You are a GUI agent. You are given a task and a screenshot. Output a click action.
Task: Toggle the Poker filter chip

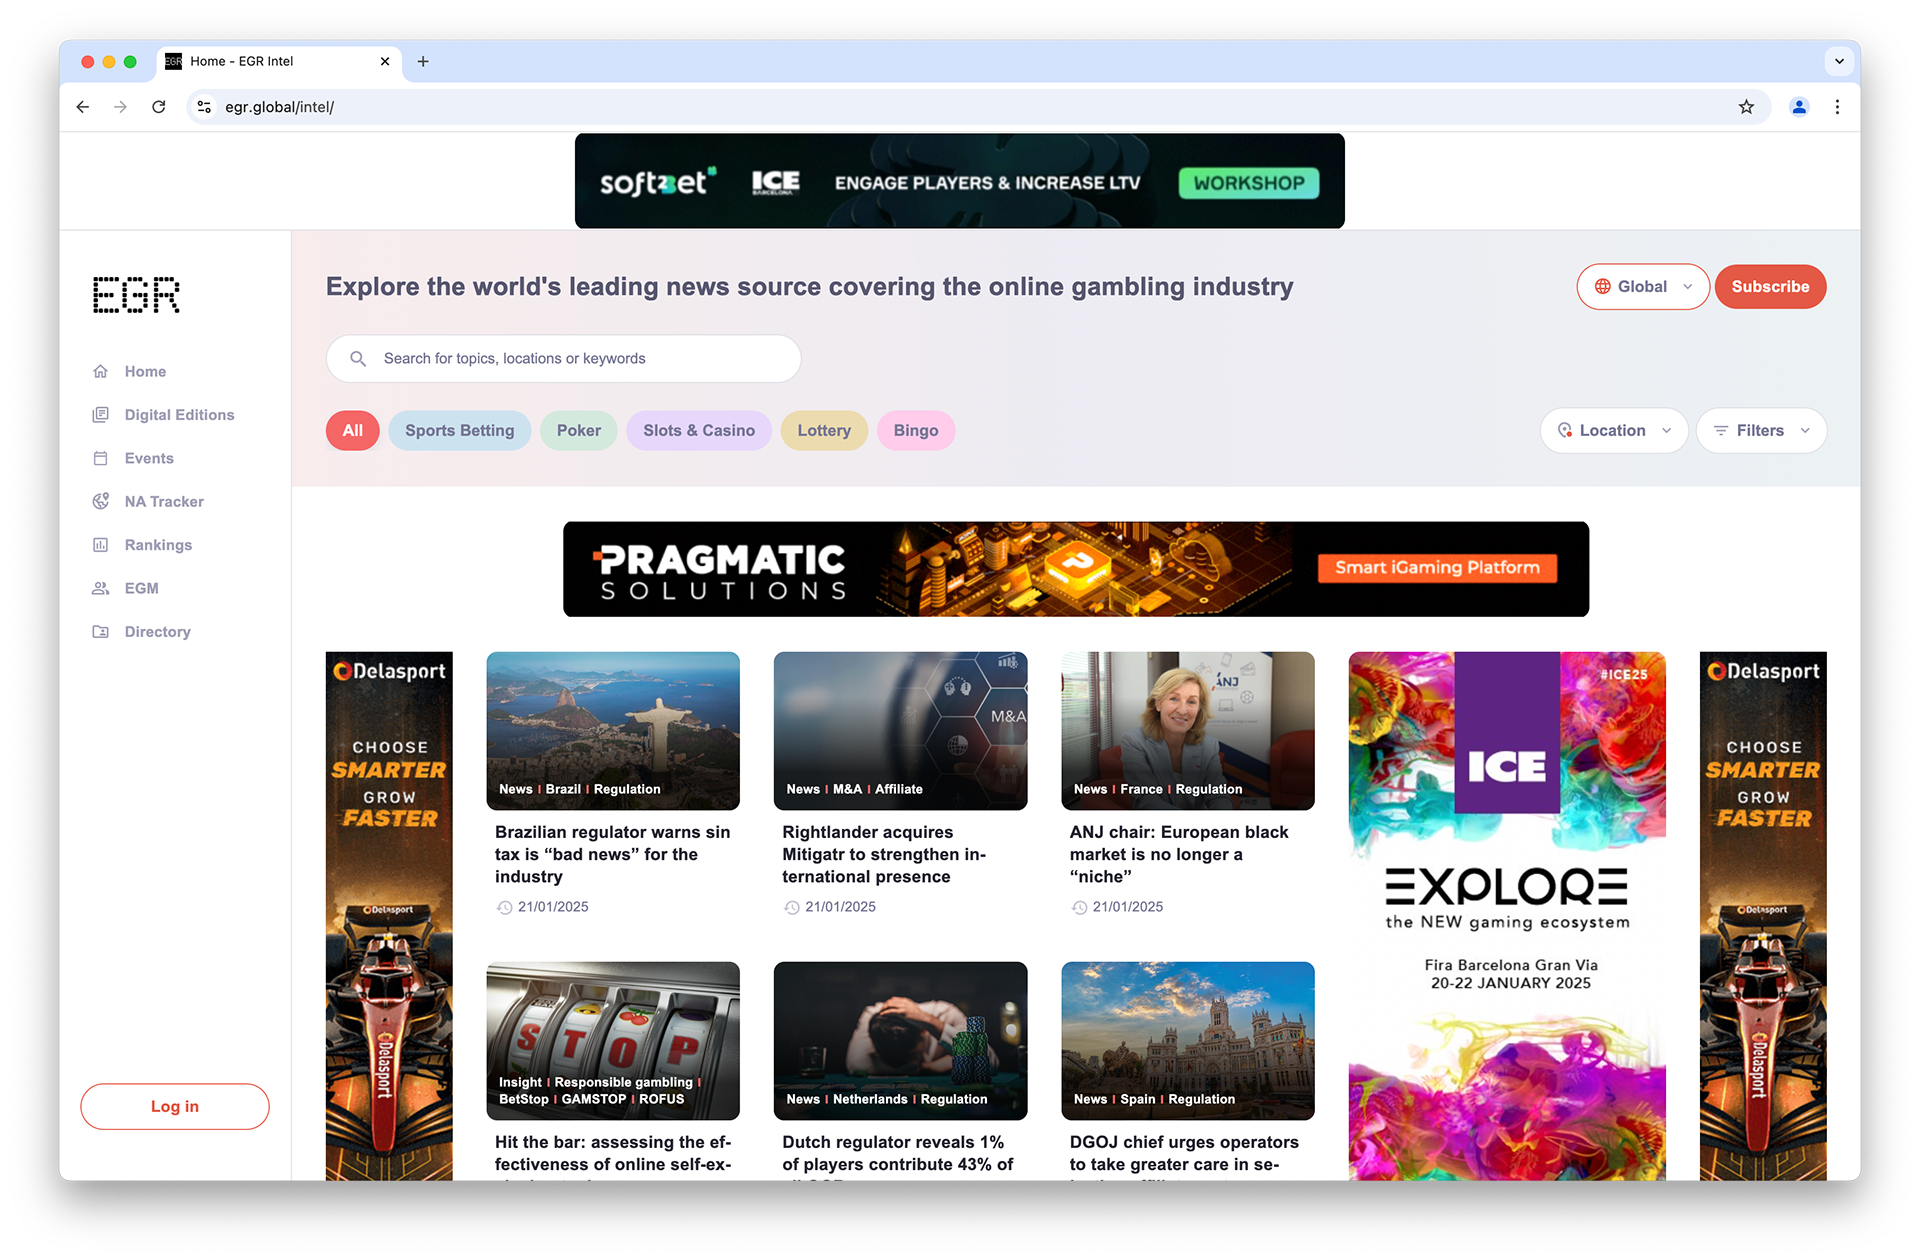(x=578, y=430)
